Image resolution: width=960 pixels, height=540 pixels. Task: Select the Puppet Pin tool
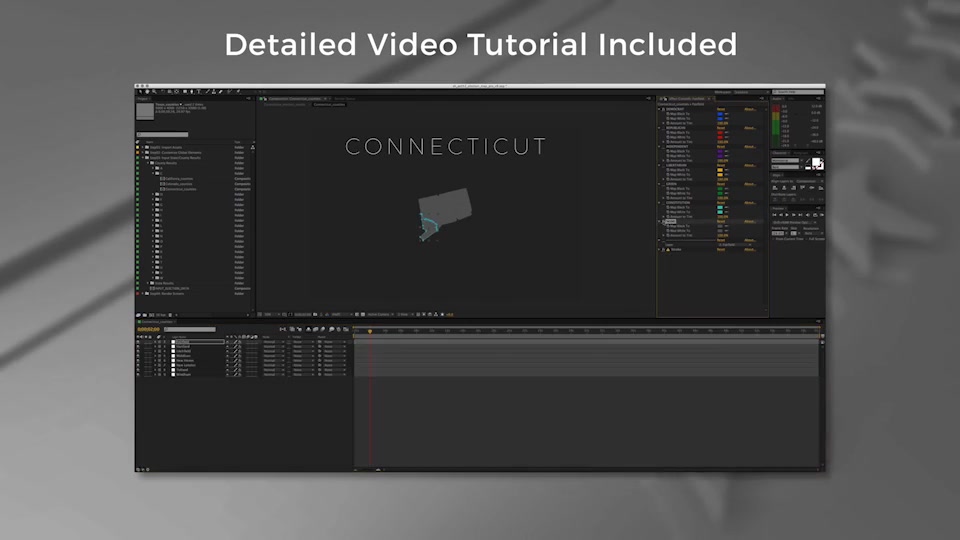239,92
